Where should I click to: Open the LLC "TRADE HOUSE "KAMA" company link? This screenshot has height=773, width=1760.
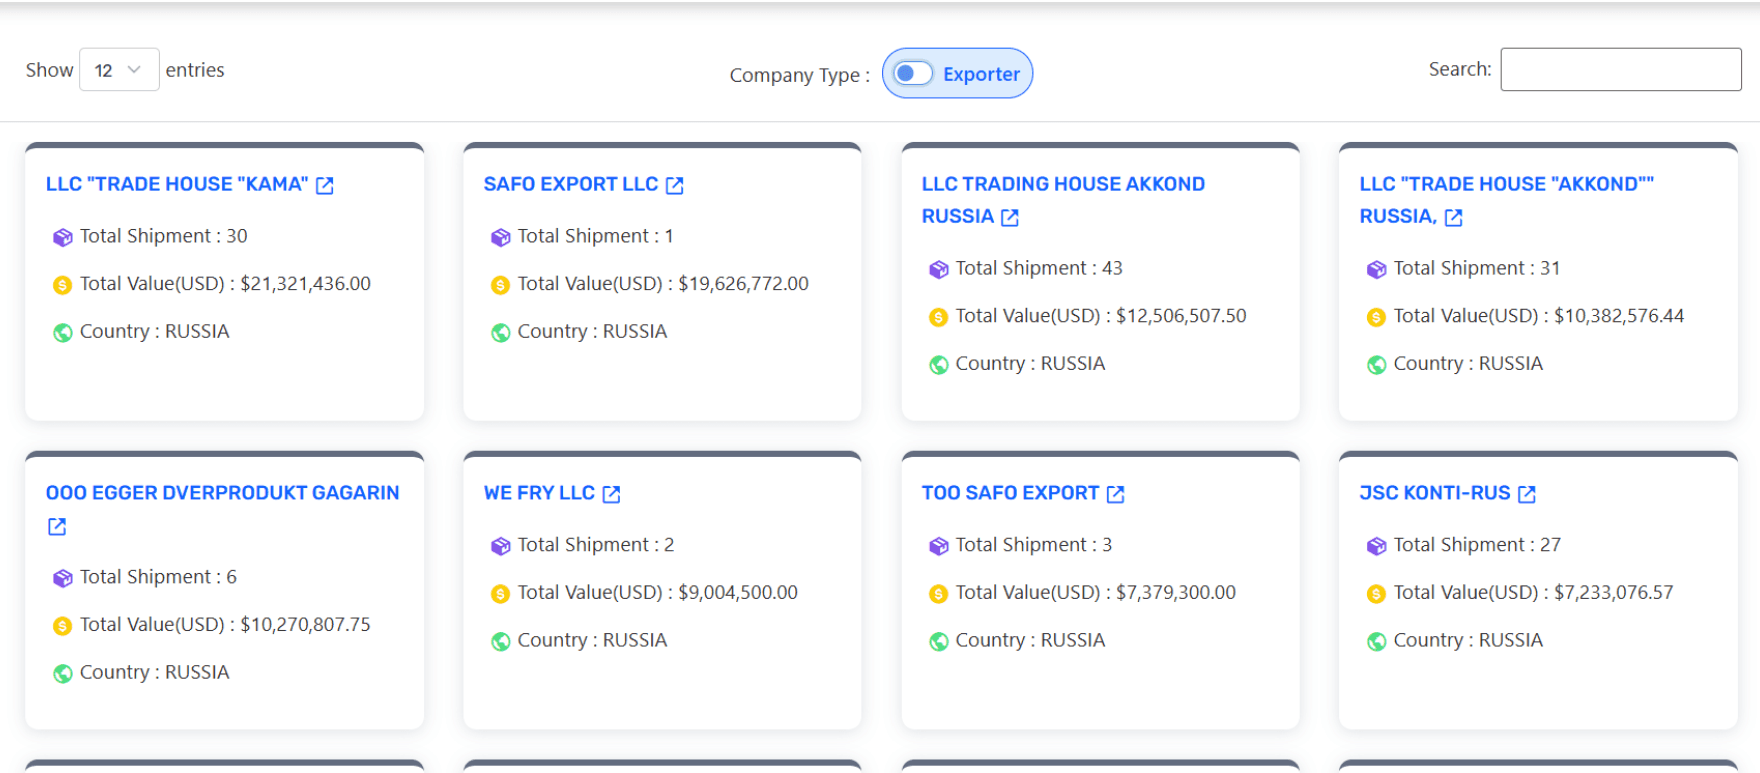tap(177, 184)
